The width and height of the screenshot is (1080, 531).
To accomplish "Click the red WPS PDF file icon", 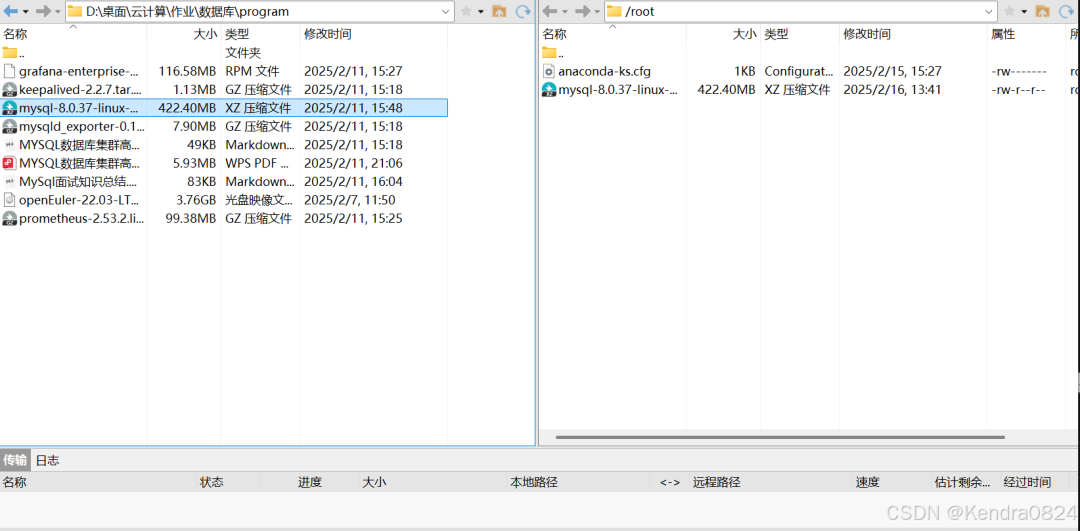I will [x=9, y=163].
